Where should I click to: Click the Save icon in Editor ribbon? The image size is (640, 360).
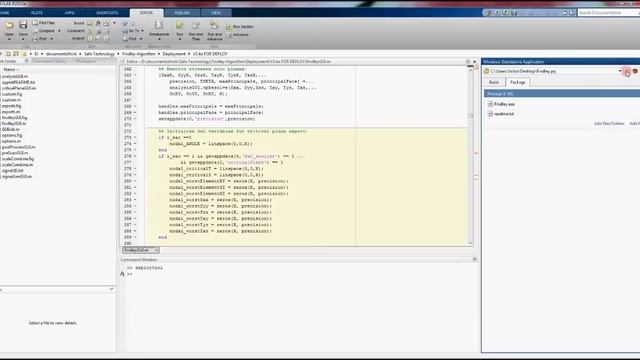(23, 25)
